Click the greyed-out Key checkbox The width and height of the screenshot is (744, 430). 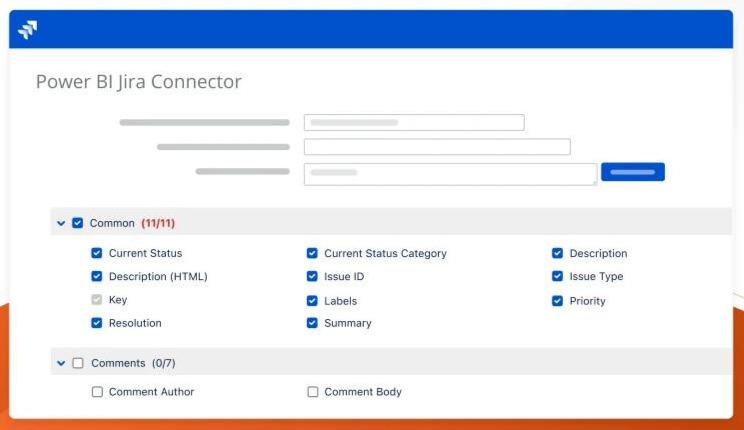pyautogui.click(x=97, y=299)
